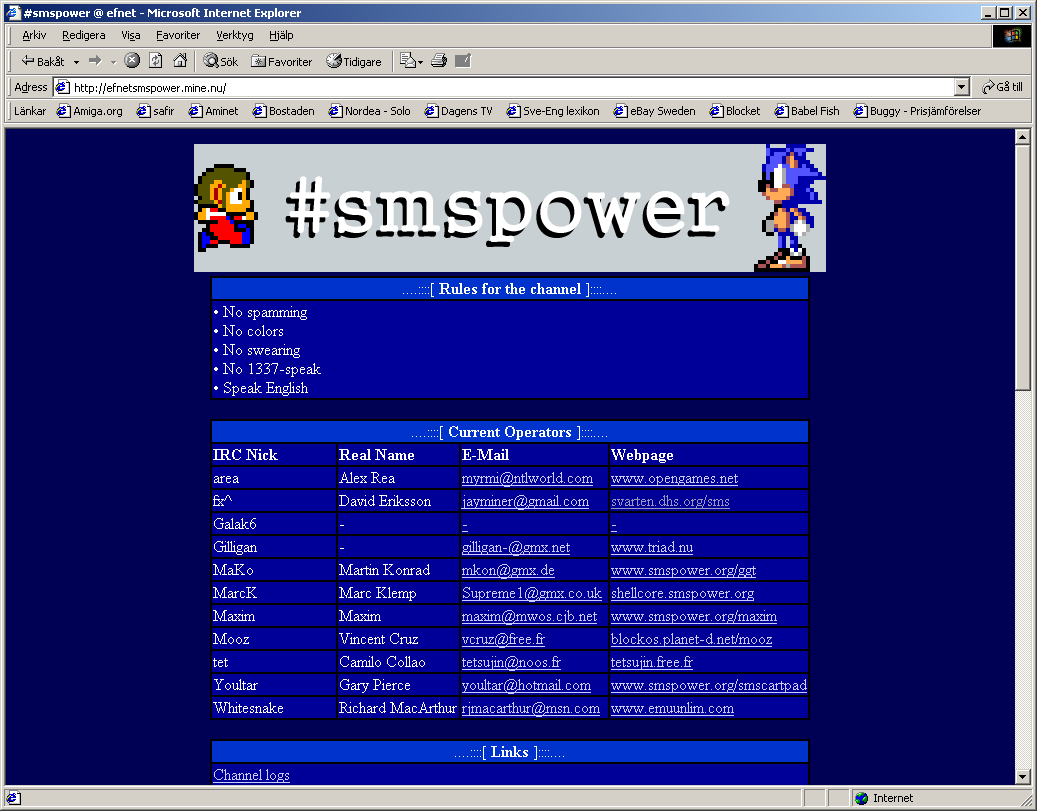Open the shellcore.smspower.org link

[x=683, y=593]
